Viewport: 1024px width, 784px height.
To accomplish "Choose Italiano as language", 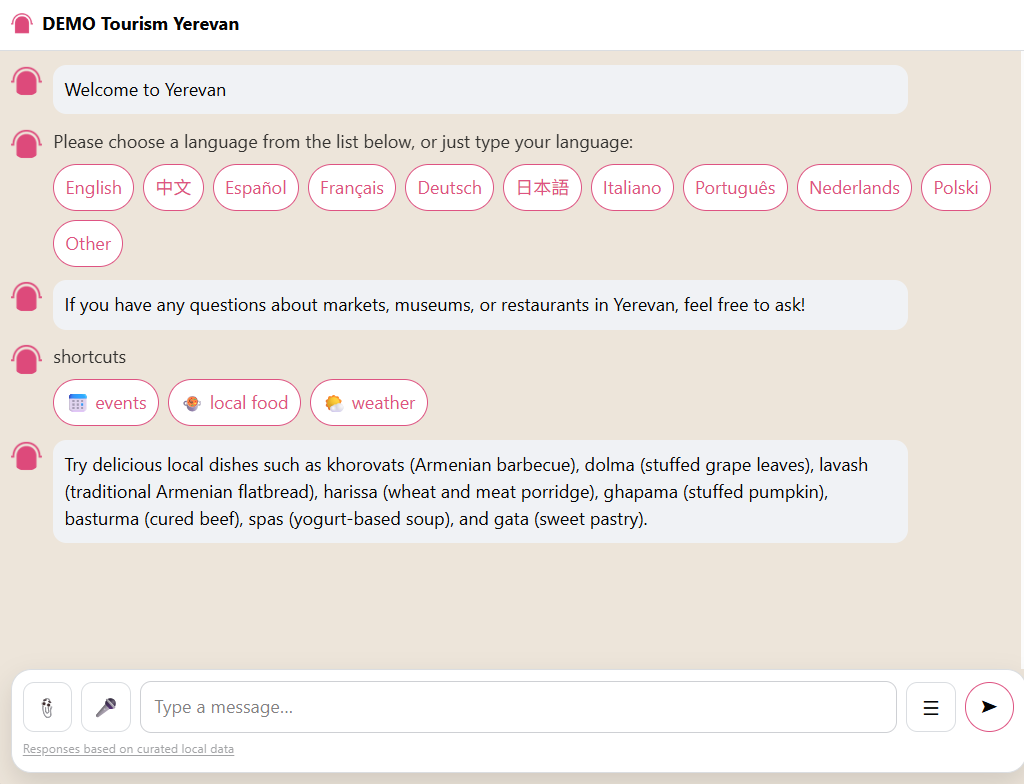I will coord(632,188).
